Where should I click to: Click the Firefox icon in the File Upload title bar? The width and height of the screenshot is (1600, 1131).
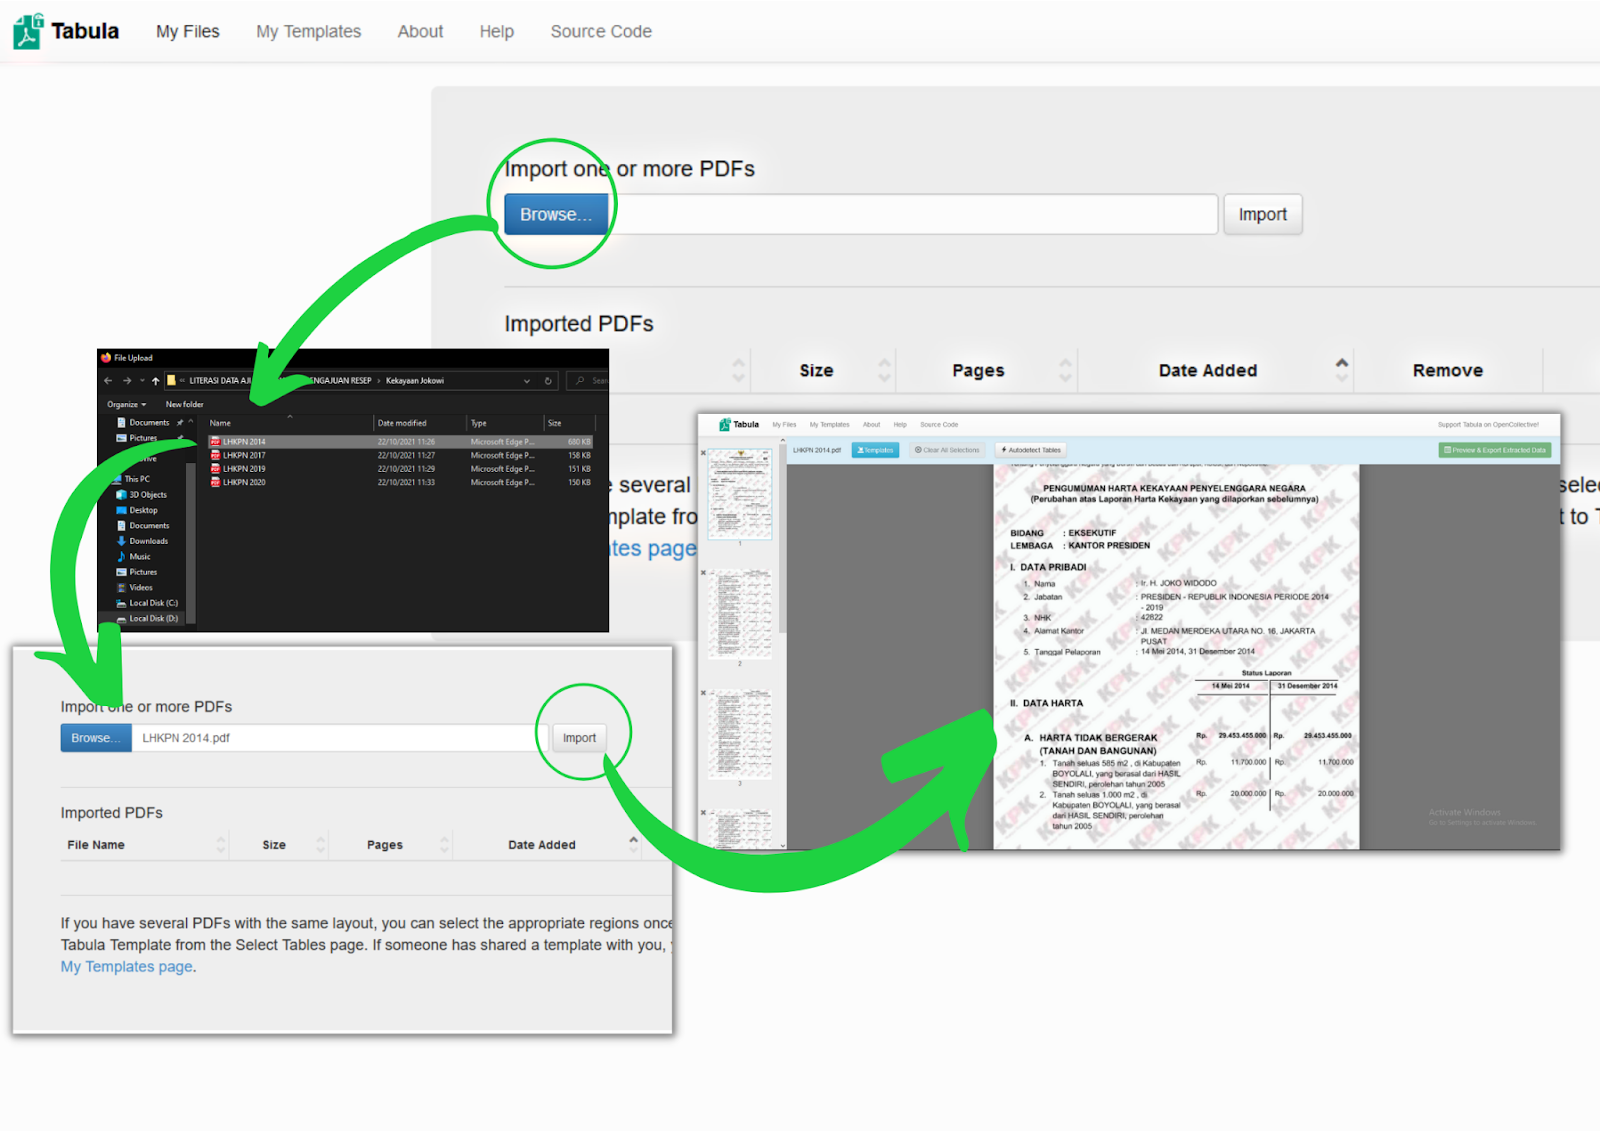[x=106, y=357]
